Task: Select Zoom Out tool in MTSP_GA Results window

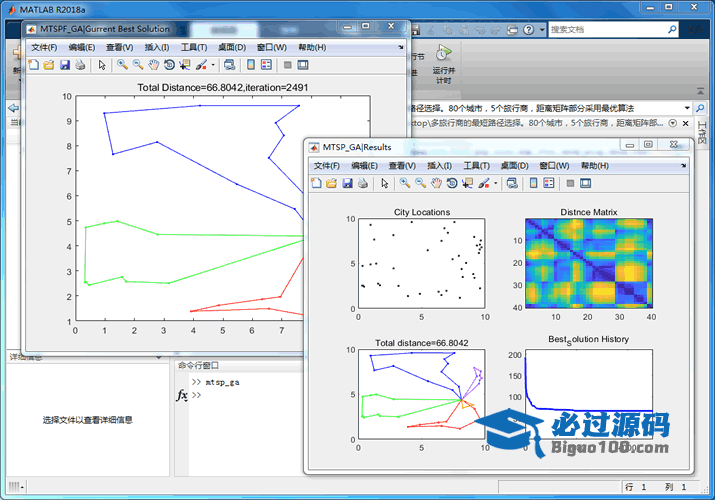Action: (420, 183)
